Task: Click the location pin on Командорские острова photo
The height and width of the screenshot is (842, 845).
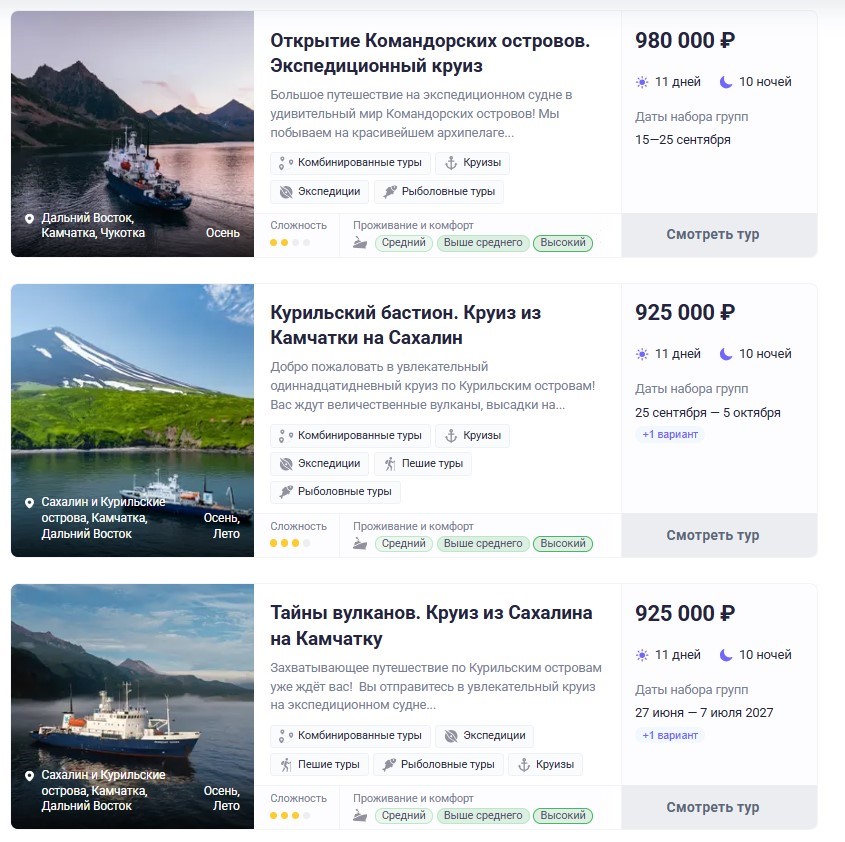Action: [x=30, y=219]
